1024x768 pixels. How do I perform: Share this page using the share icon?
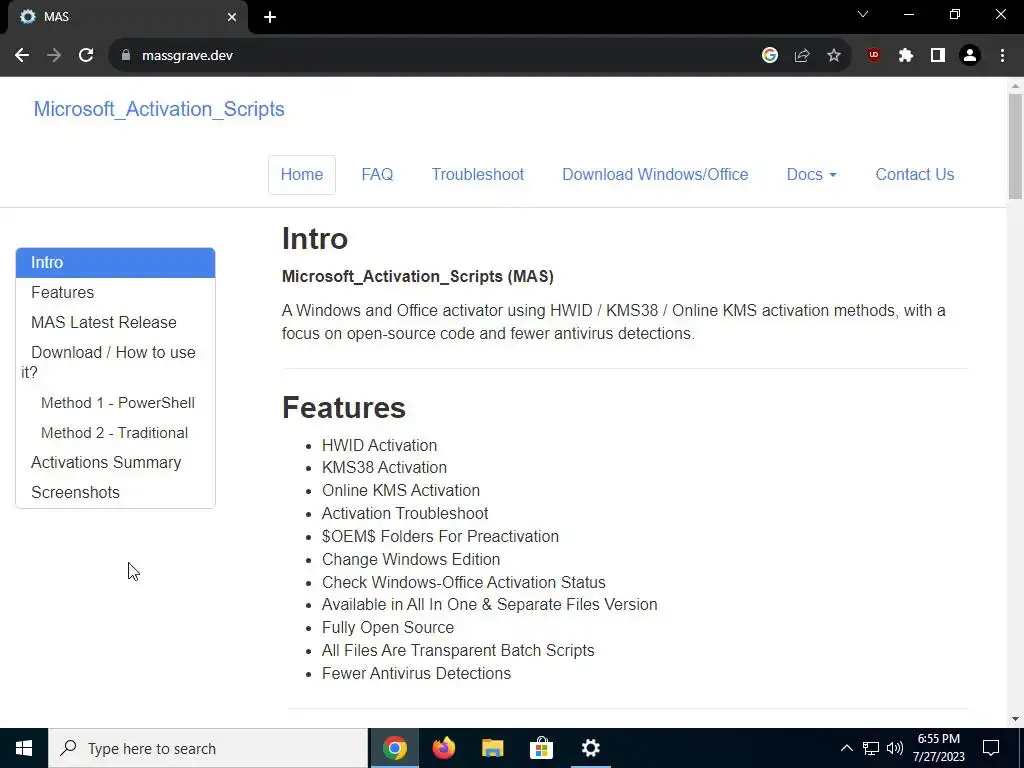(802, 56)
